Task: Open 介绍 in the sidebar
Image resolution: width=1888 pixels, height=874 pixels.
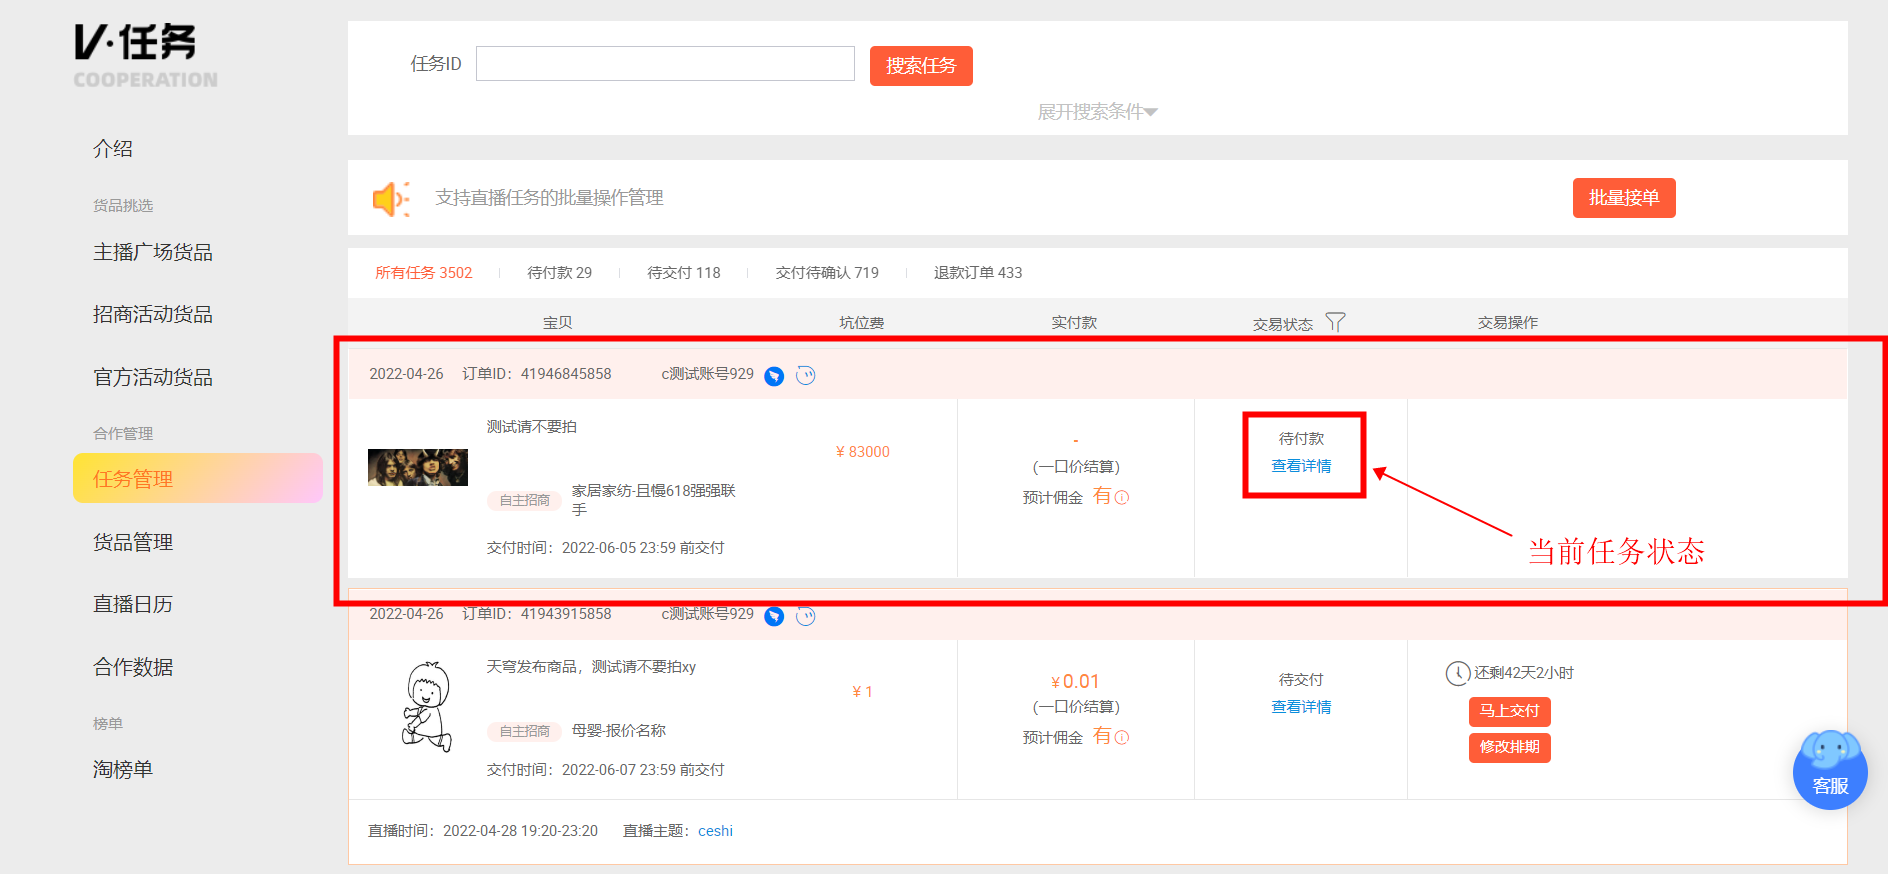Action: tap(113, 149)
